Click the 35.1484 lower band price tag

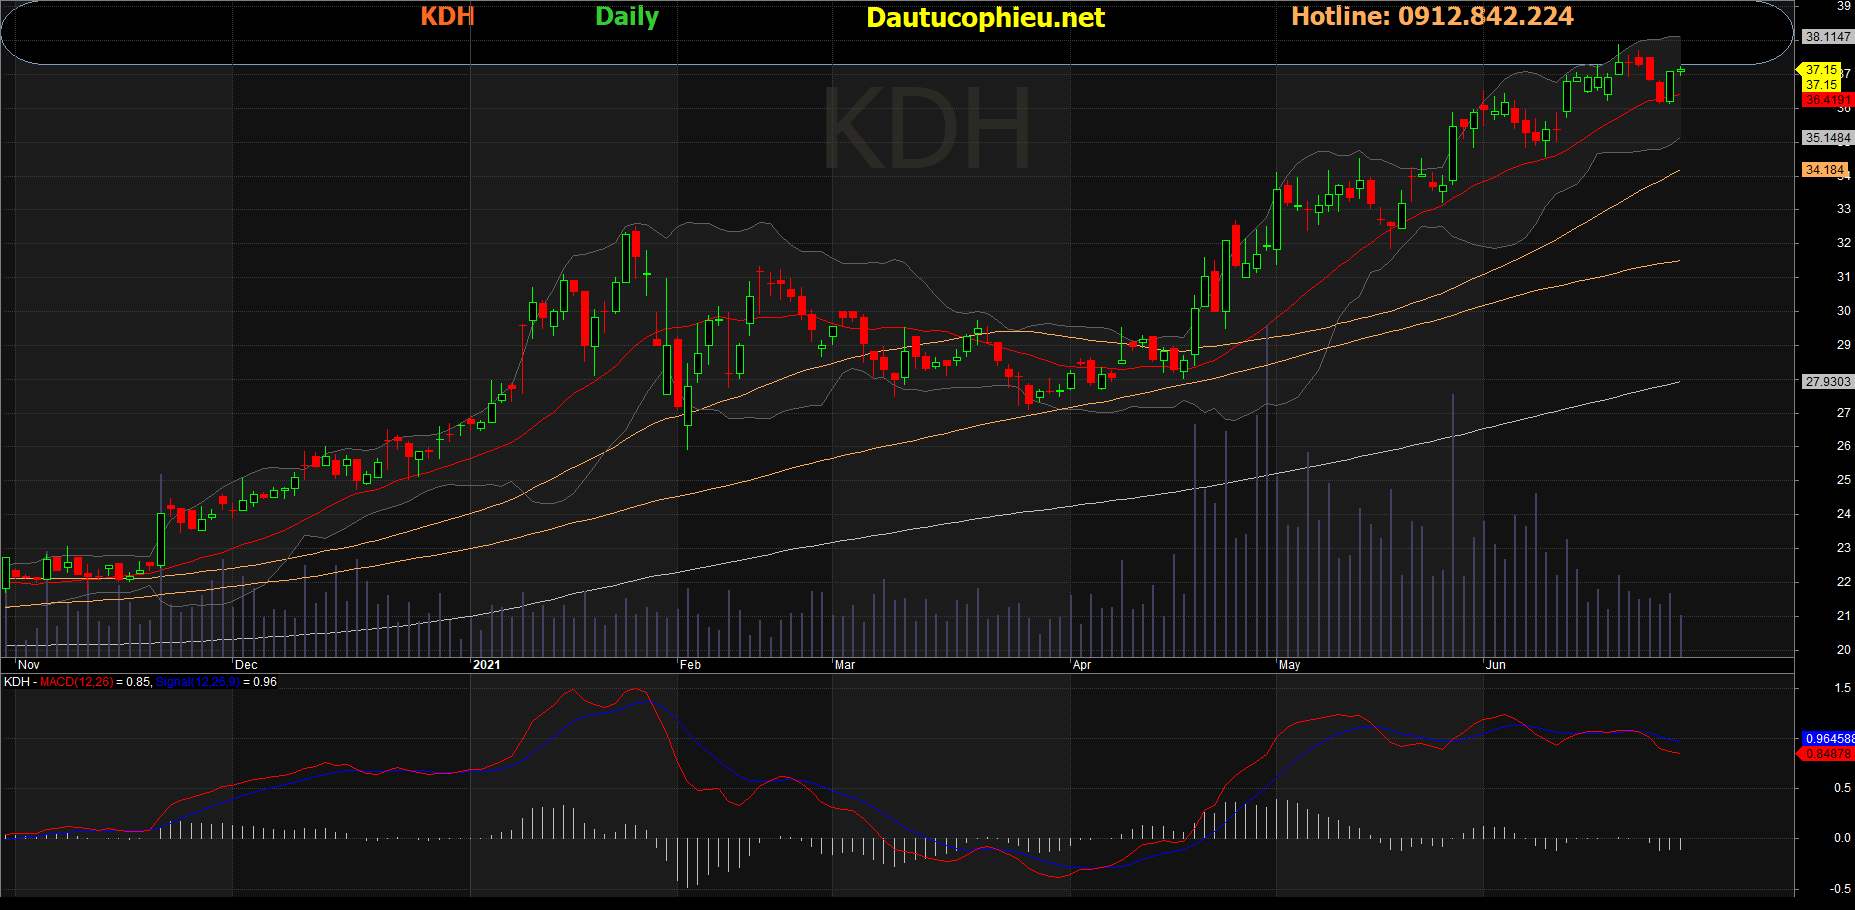coord(1827,138)
